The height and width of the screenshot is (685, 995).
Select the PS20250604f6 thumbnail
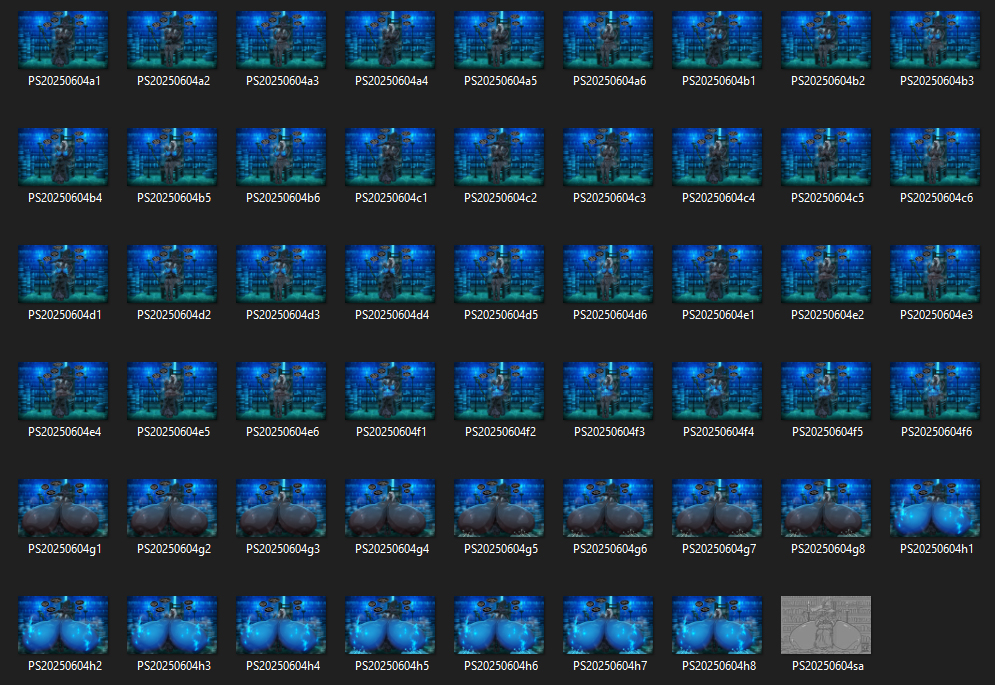pos(935,390)
